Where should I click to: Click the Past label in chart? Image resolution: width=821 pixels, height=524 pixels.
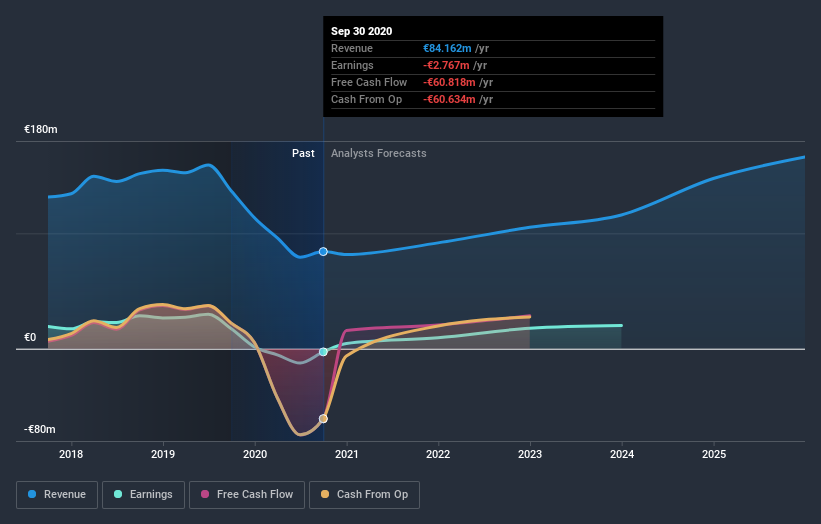(x=303, y=153)
